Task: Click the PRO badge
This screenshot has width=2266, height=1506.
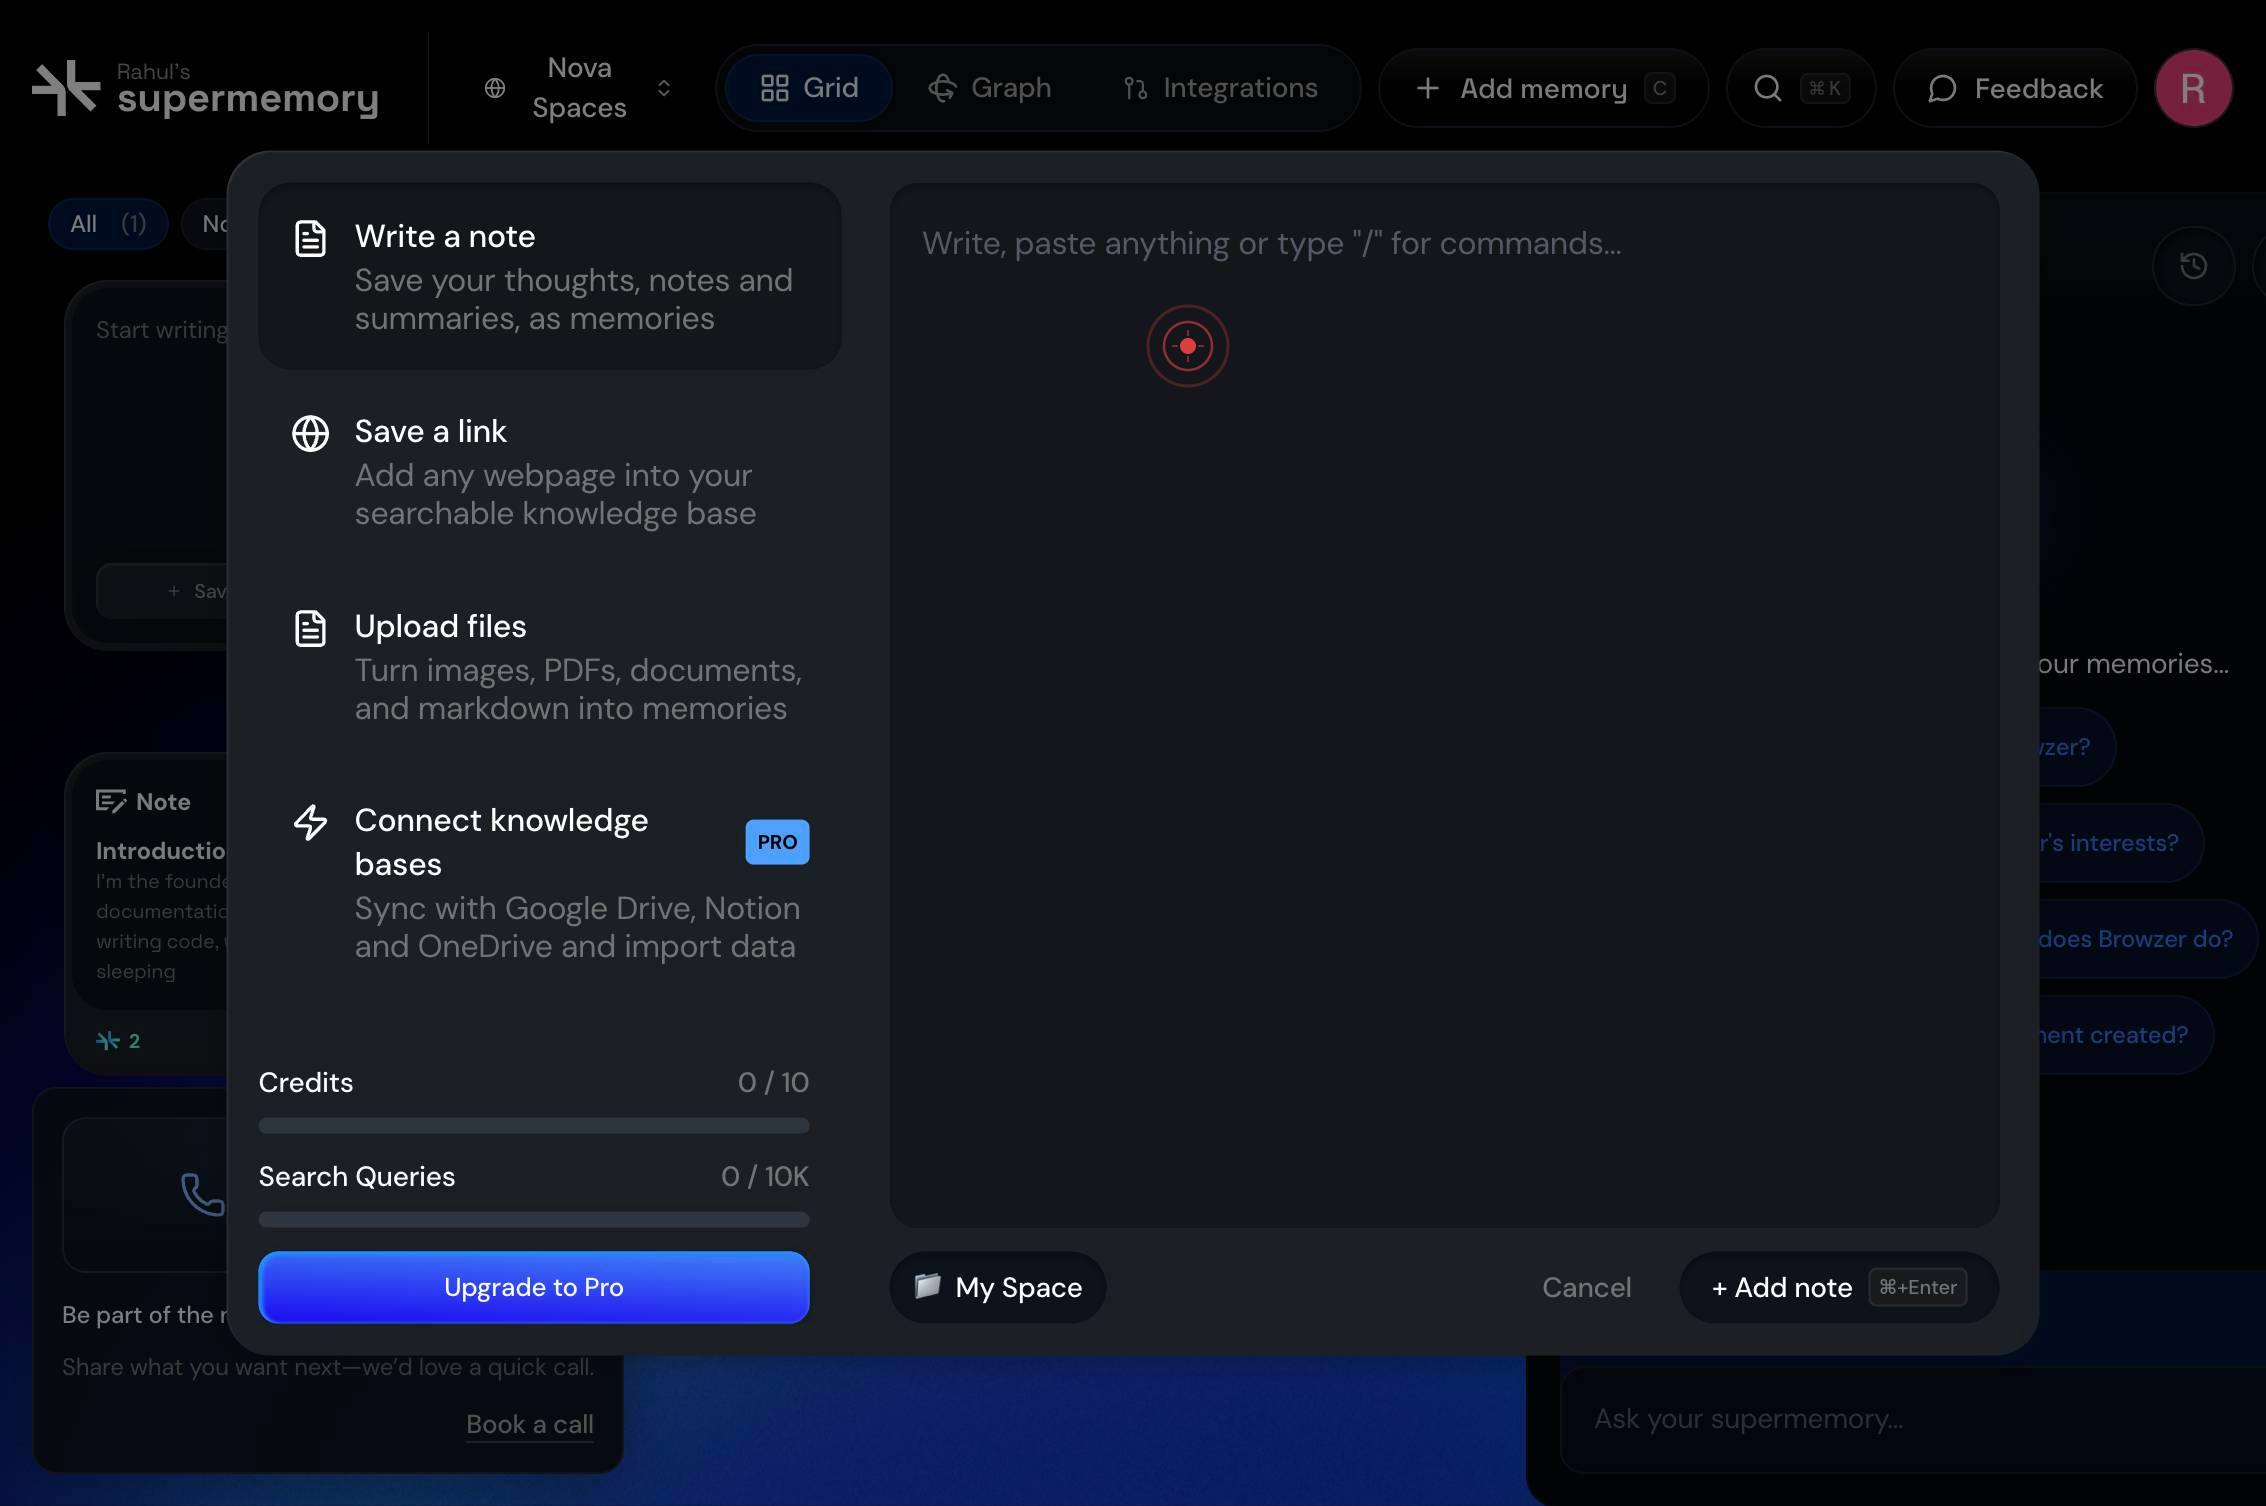Action: 777,842
